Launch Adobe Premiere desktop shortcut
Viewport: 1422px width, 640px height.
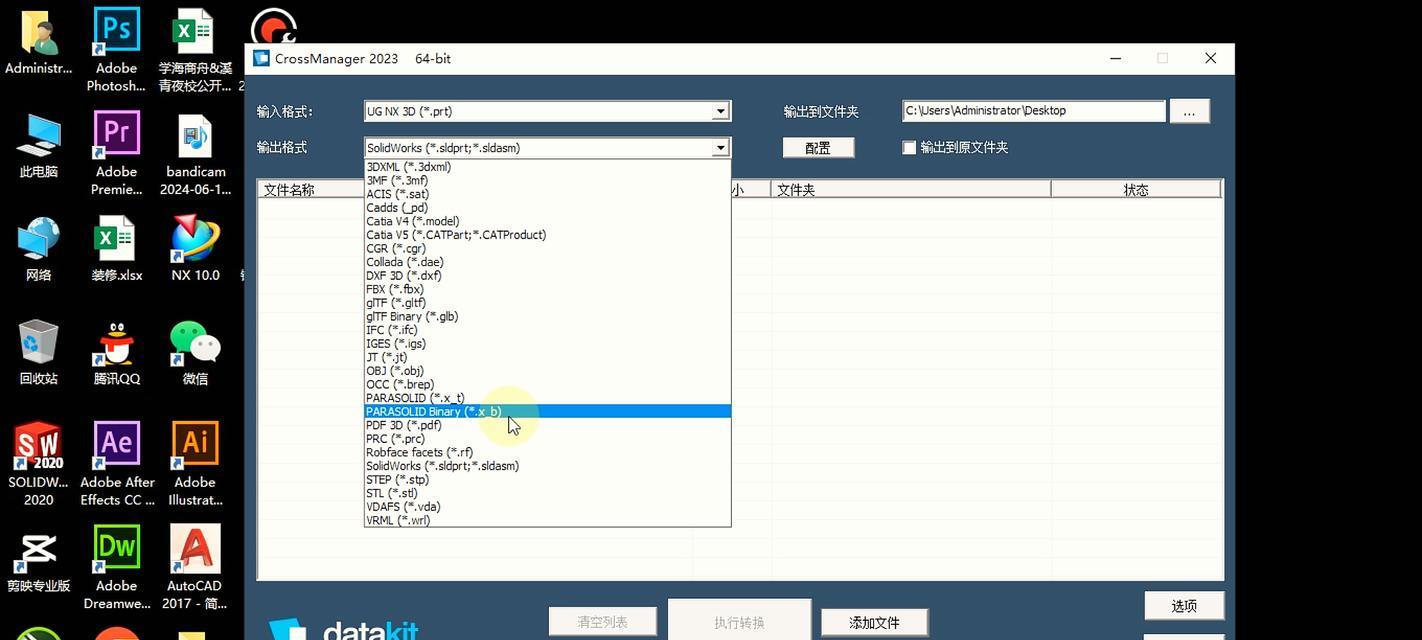coord(116,154)
